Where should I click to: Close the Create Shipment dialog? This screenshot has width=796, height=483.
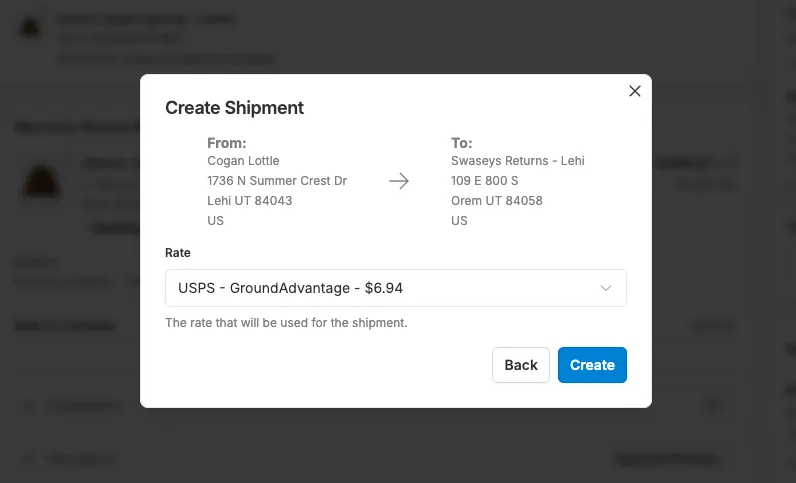[634, 91]
